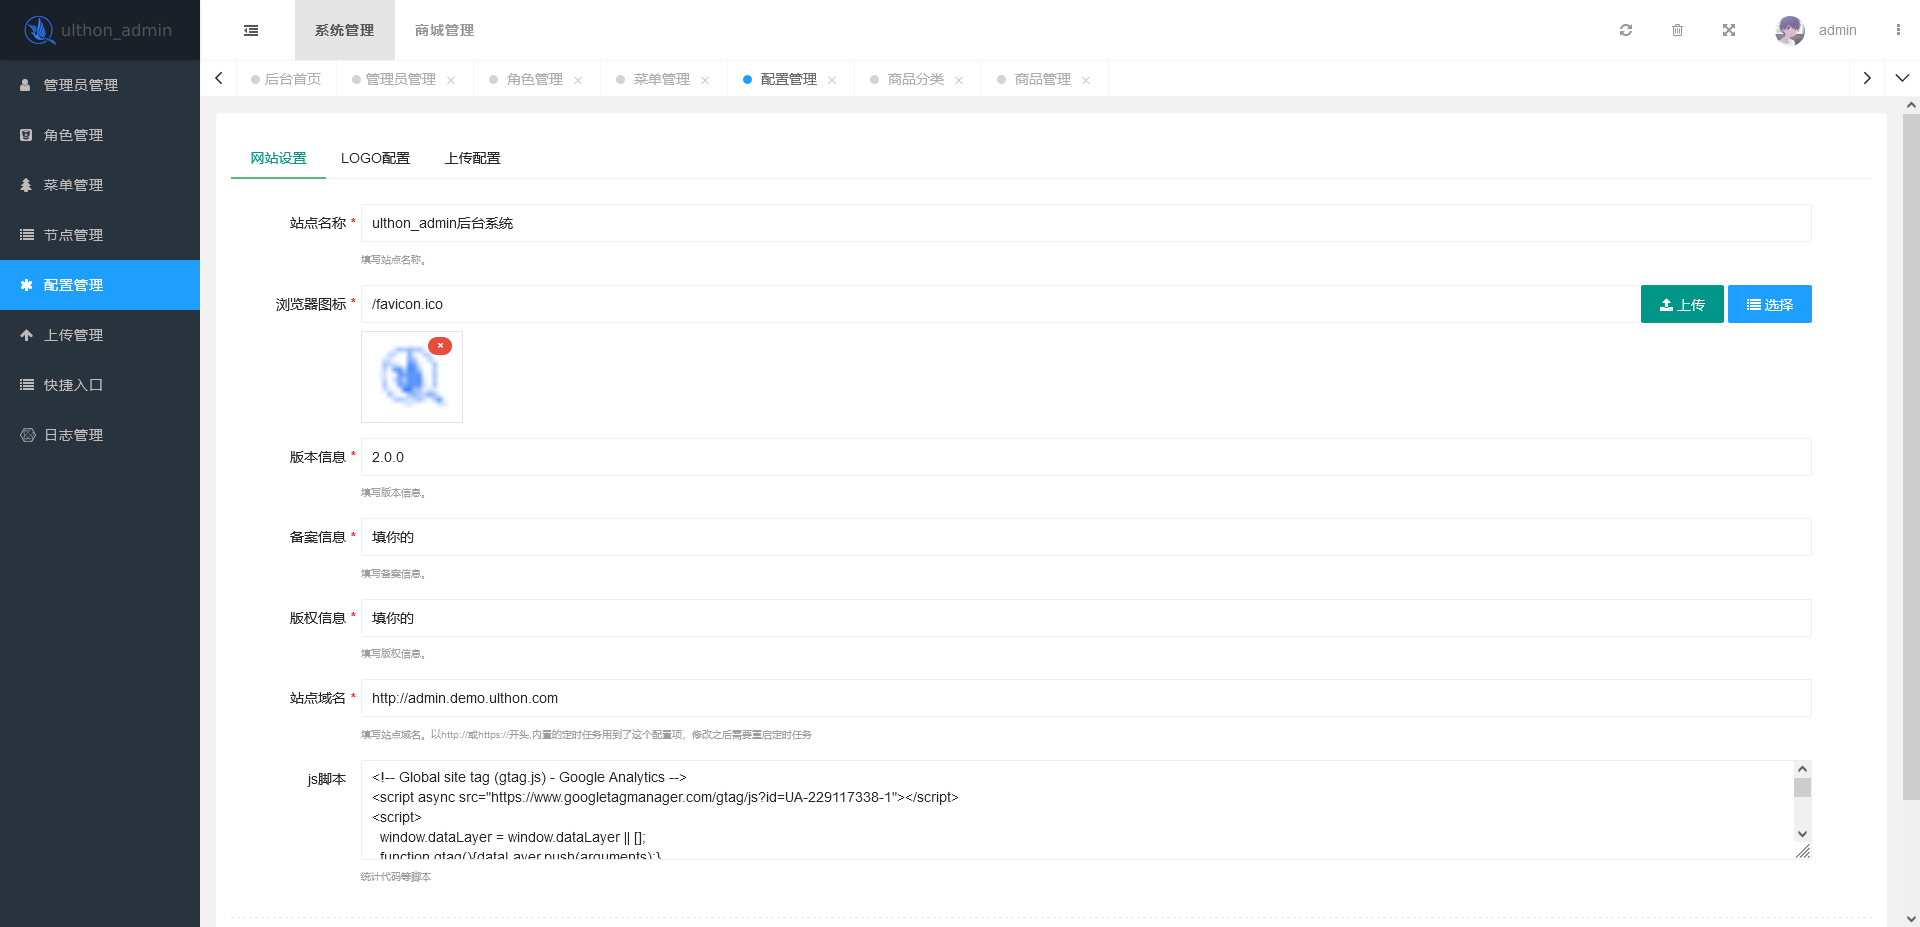This screenshot has height=927, width=1920.
Task: Open 管理员管理 in the sidebar
Action: tap(100, 85)
